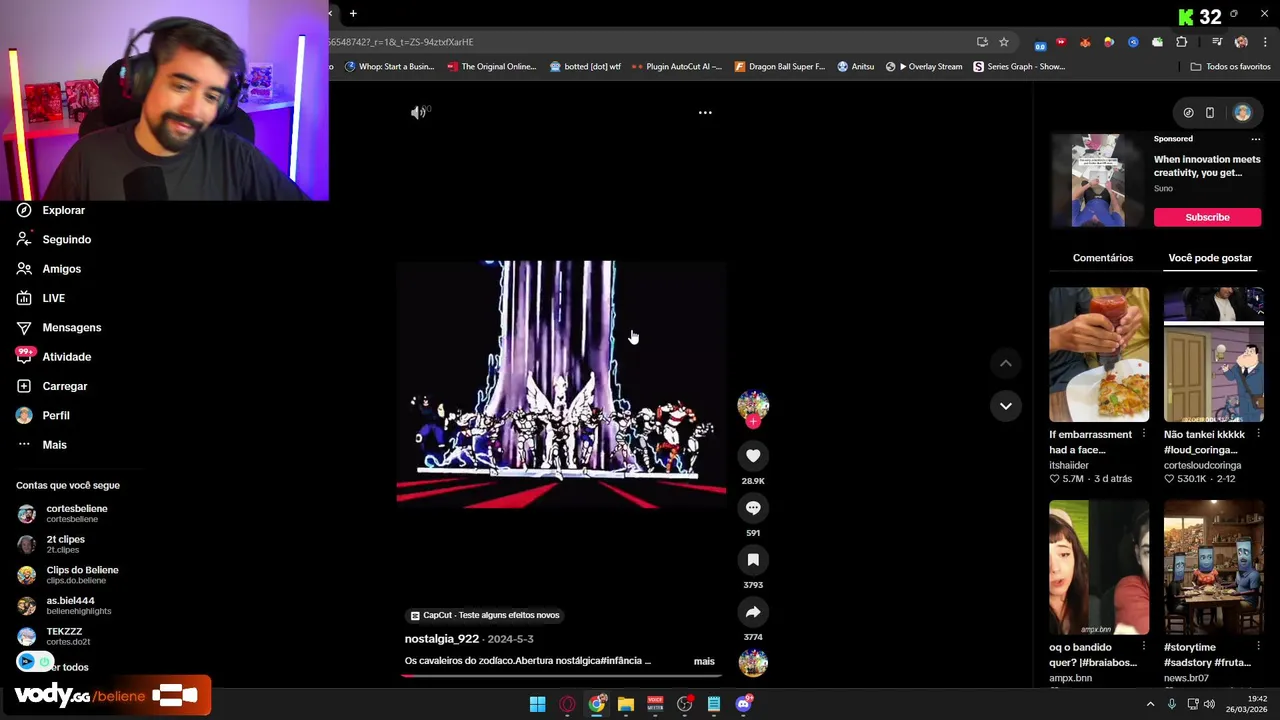This screenshot has height=720, width=1280.
Task: Open the spinning sound disc icon
Action: coord(753,662)
